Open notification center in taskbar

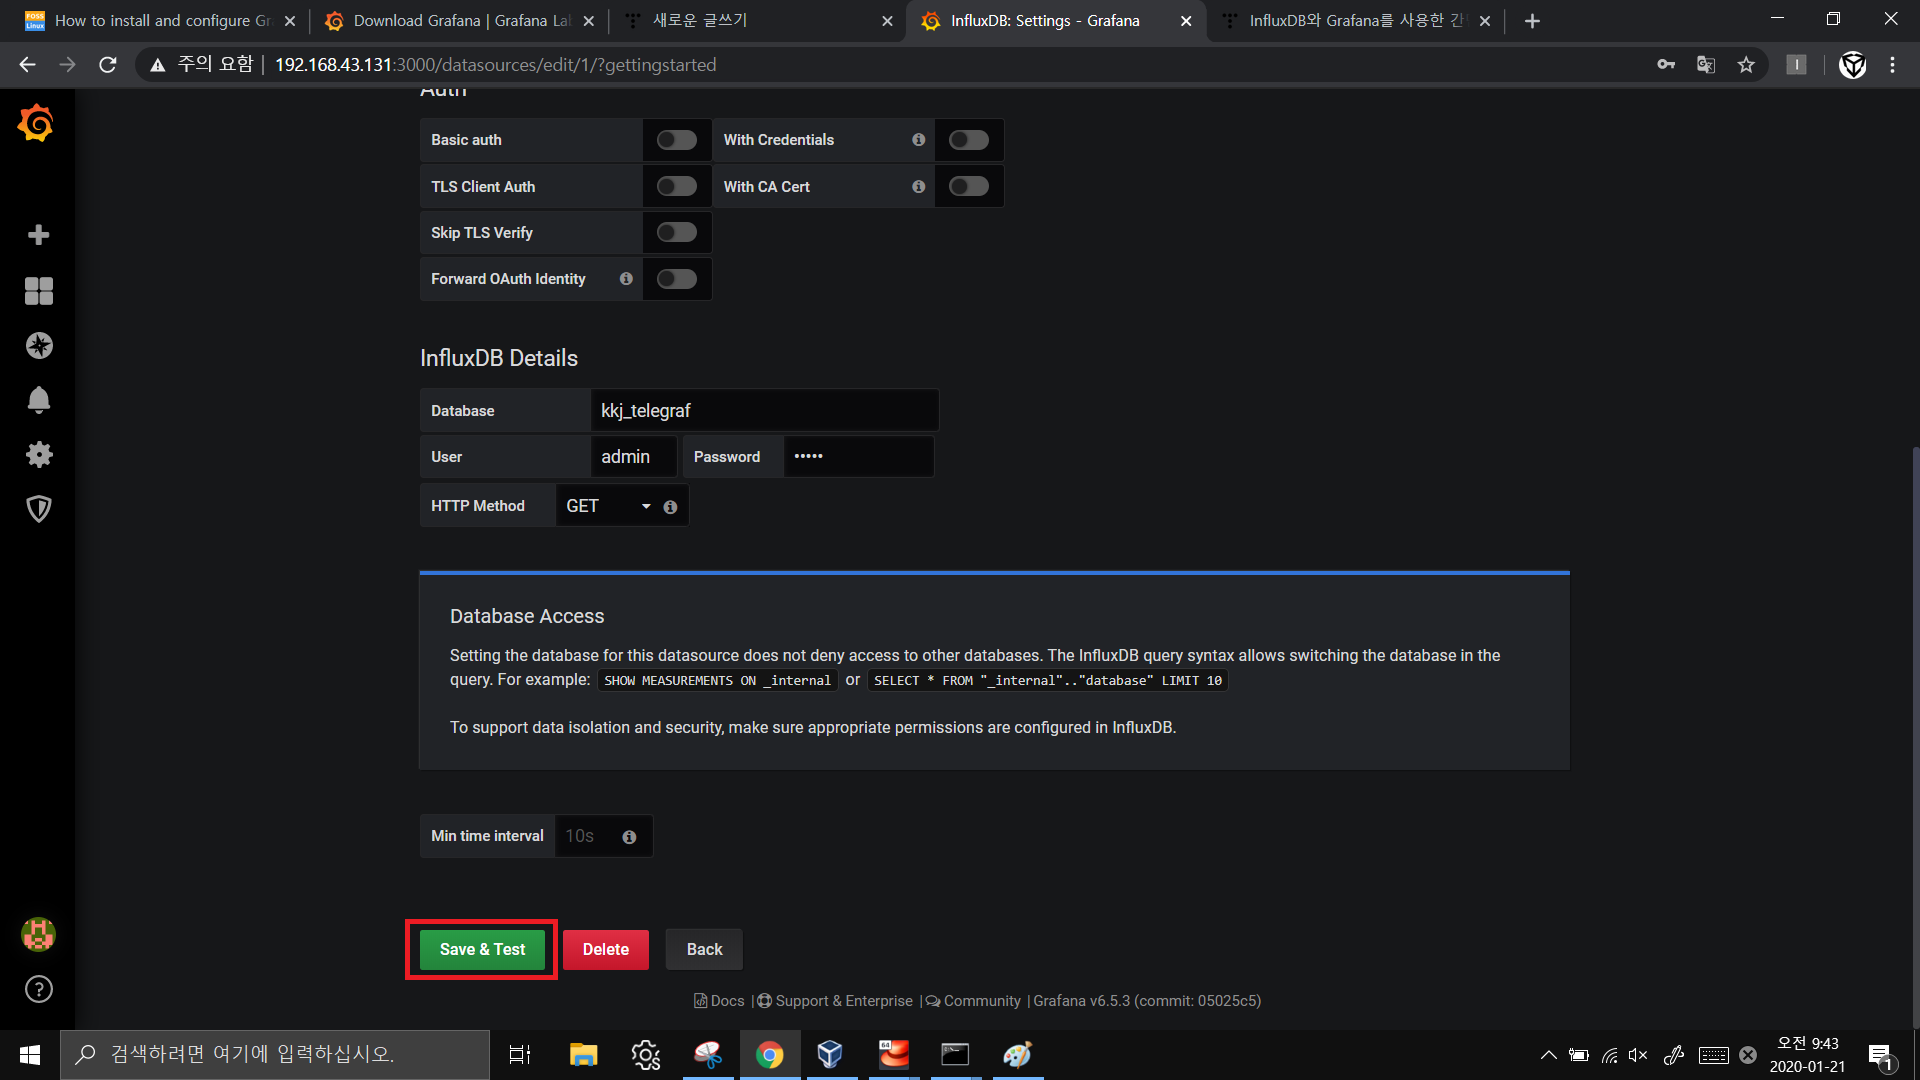pos(1880,1055)
